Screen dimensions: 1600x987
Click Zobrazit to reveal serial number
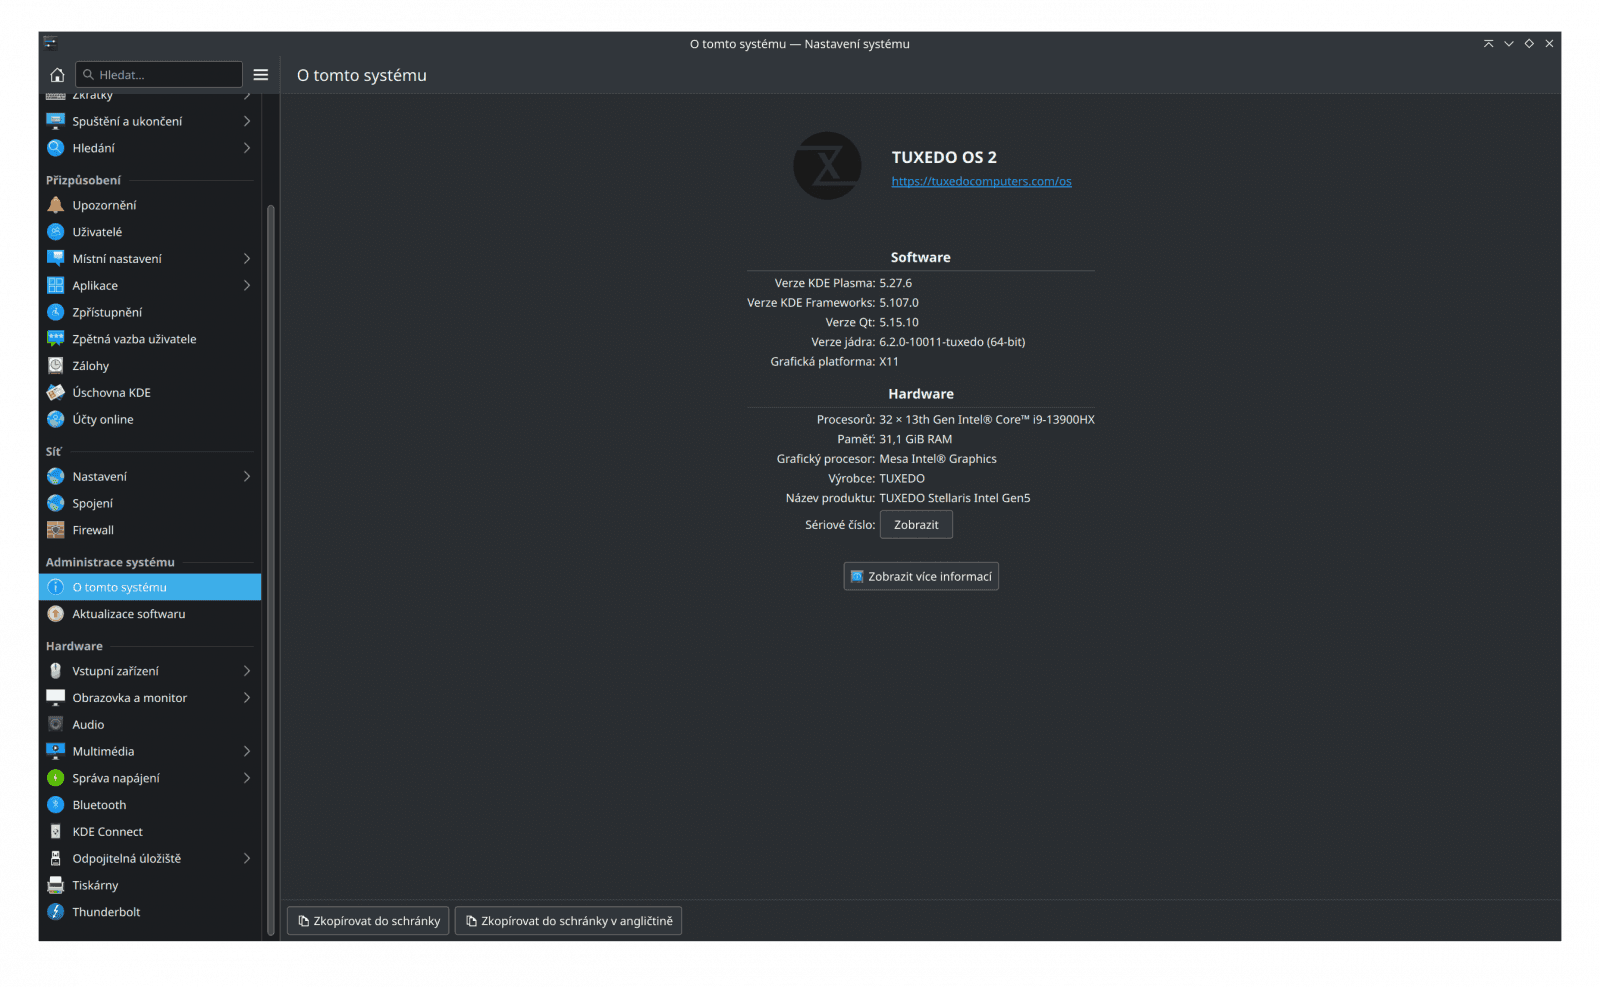(915, 524)
